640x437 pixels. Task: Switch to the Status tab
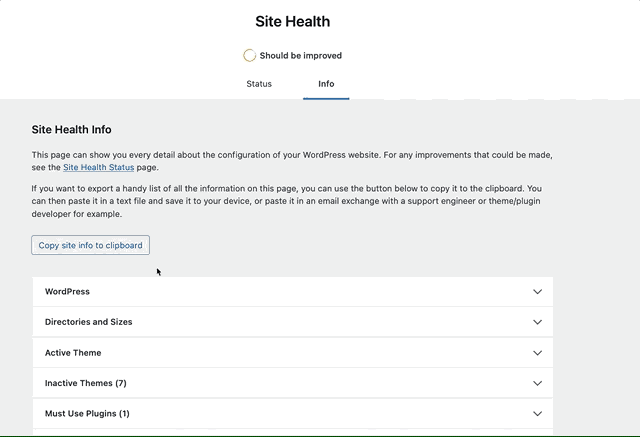coord(259,84)
